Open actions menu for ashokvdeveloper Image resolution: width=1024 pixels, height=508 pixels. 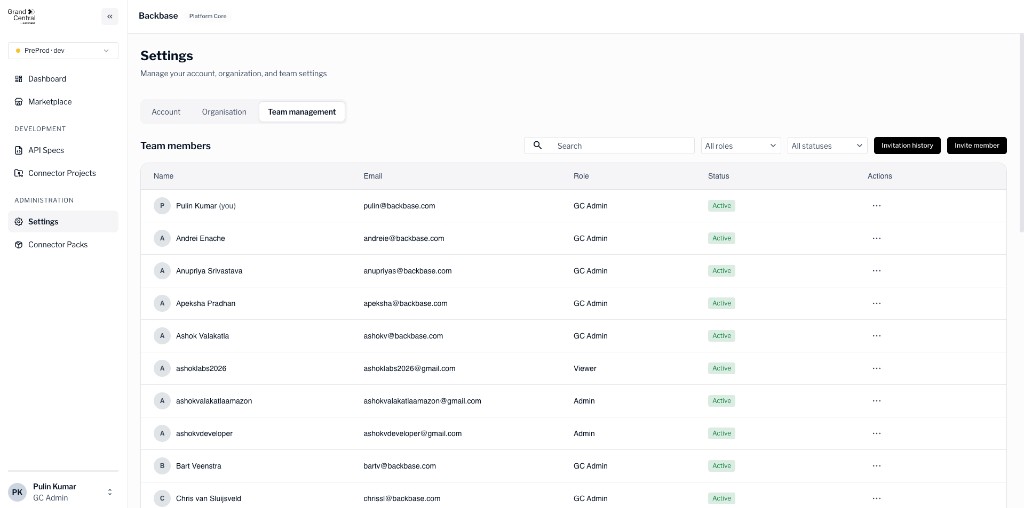click(x=876, y=433)
